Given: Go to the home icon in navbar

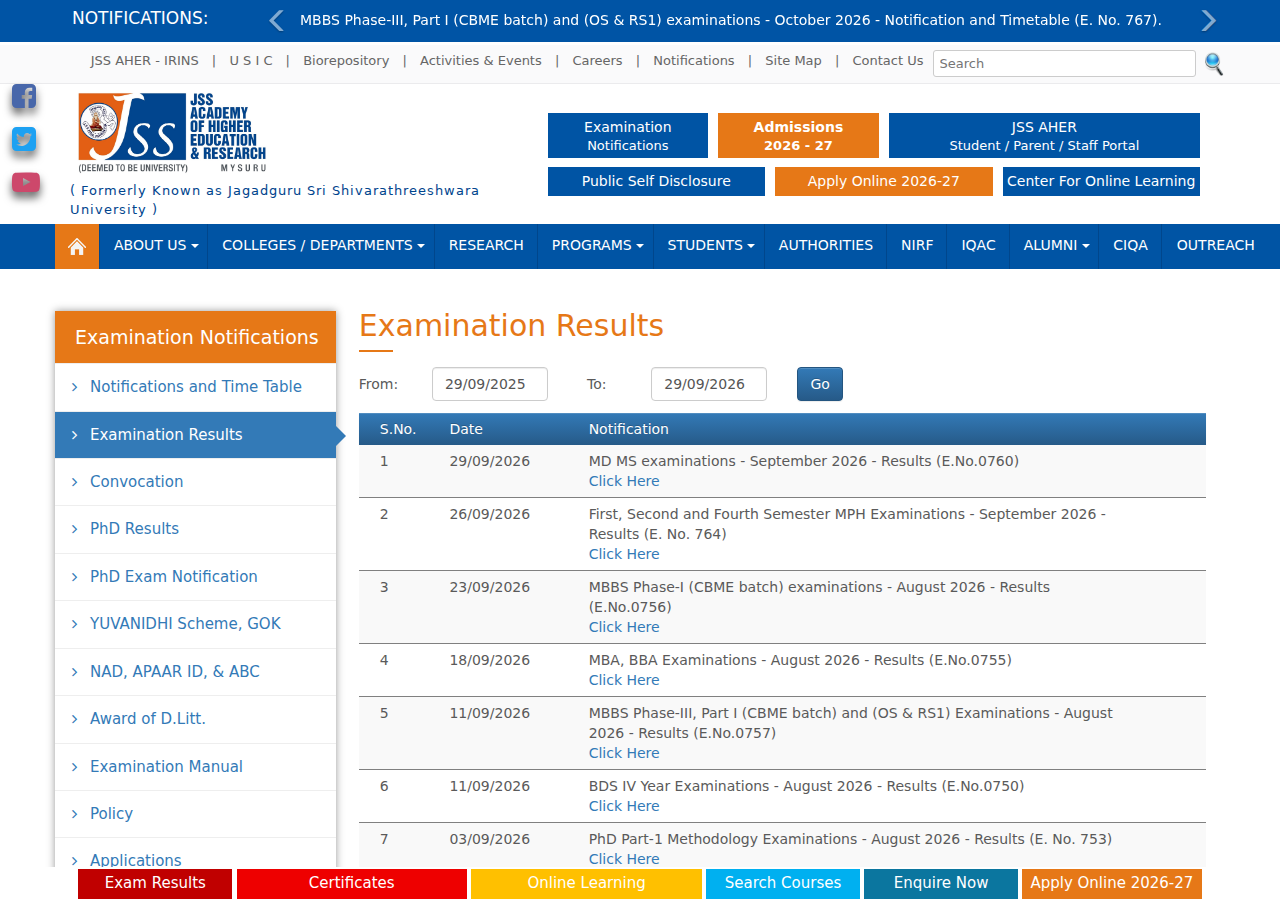Looking at the screenshot, I should (x=77, y=246).
